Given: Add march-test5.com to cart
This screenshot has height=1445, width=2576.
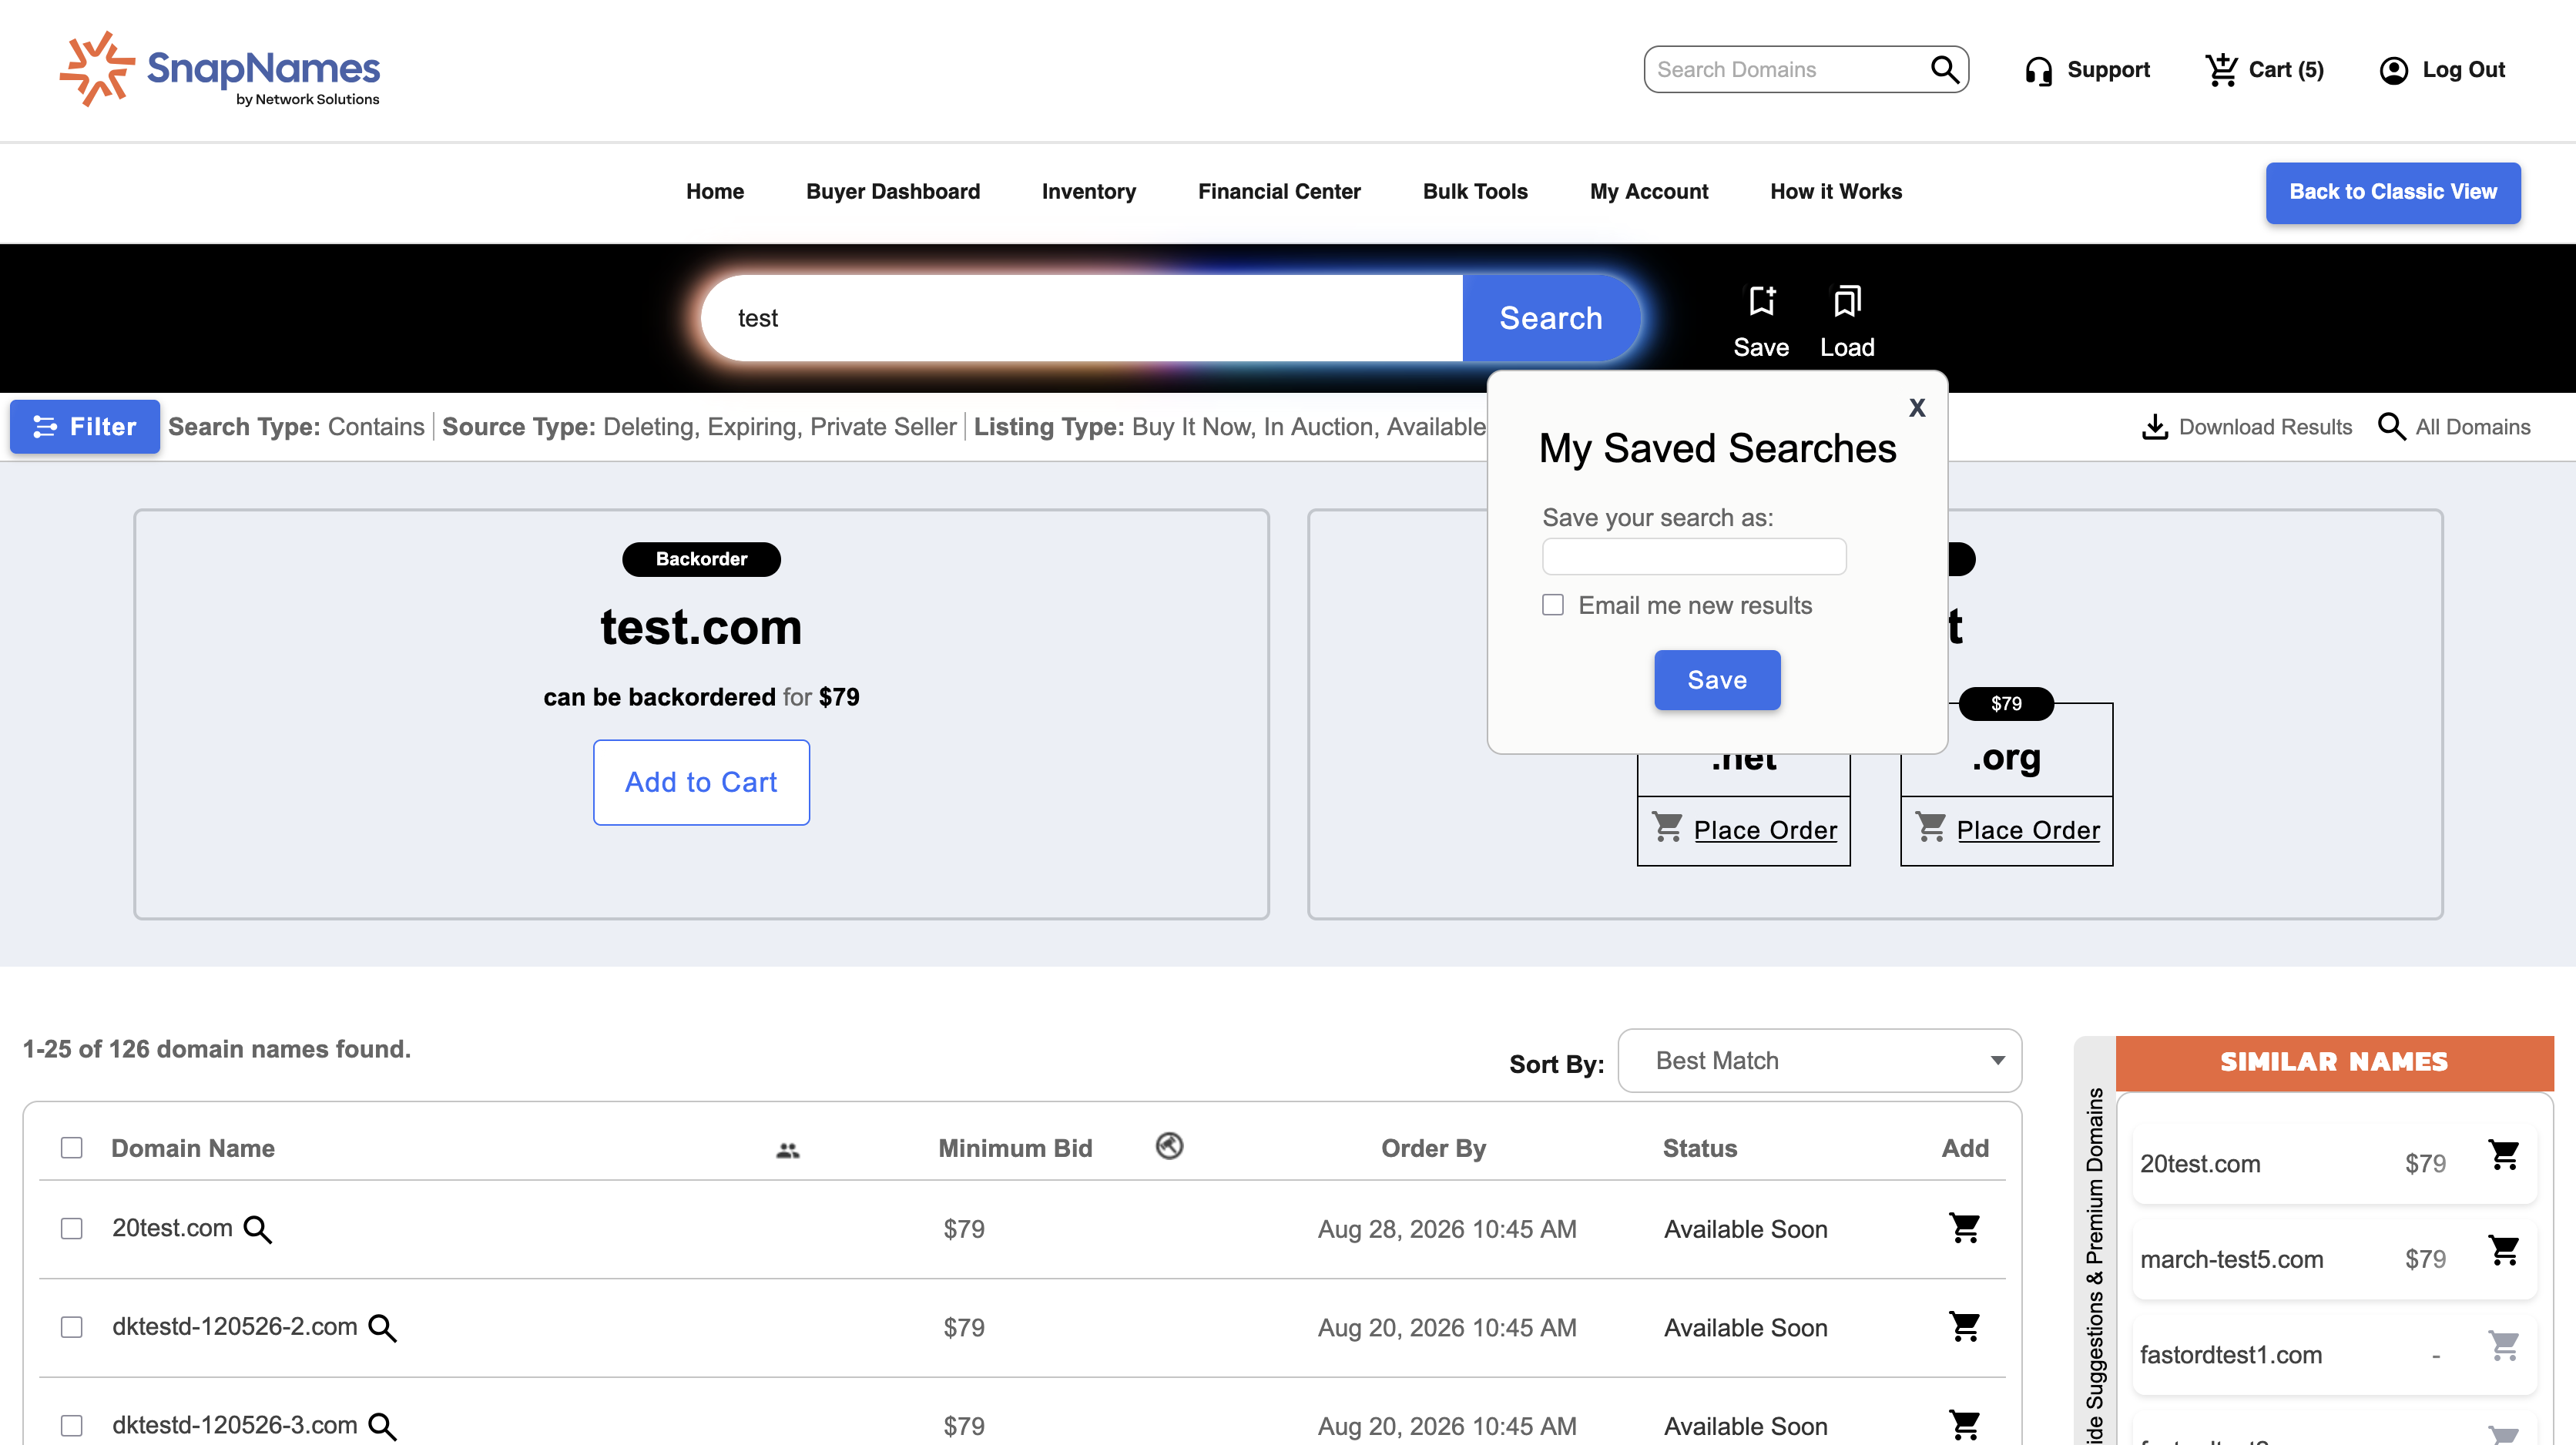Looking at the screenshot, I should pyautogui.click(x=2503, y=1251).
